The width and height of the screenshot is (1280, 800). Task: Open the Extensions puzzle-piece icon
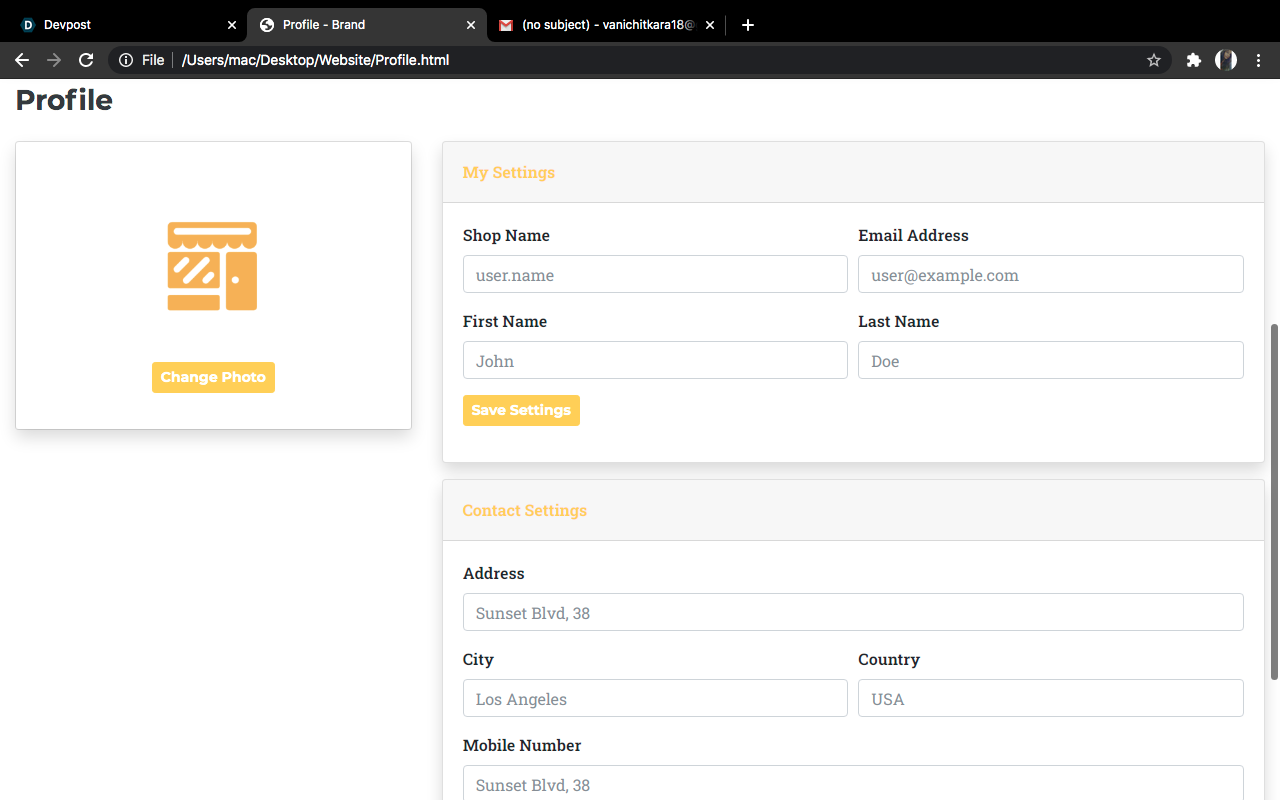(x=1193, y=59)
